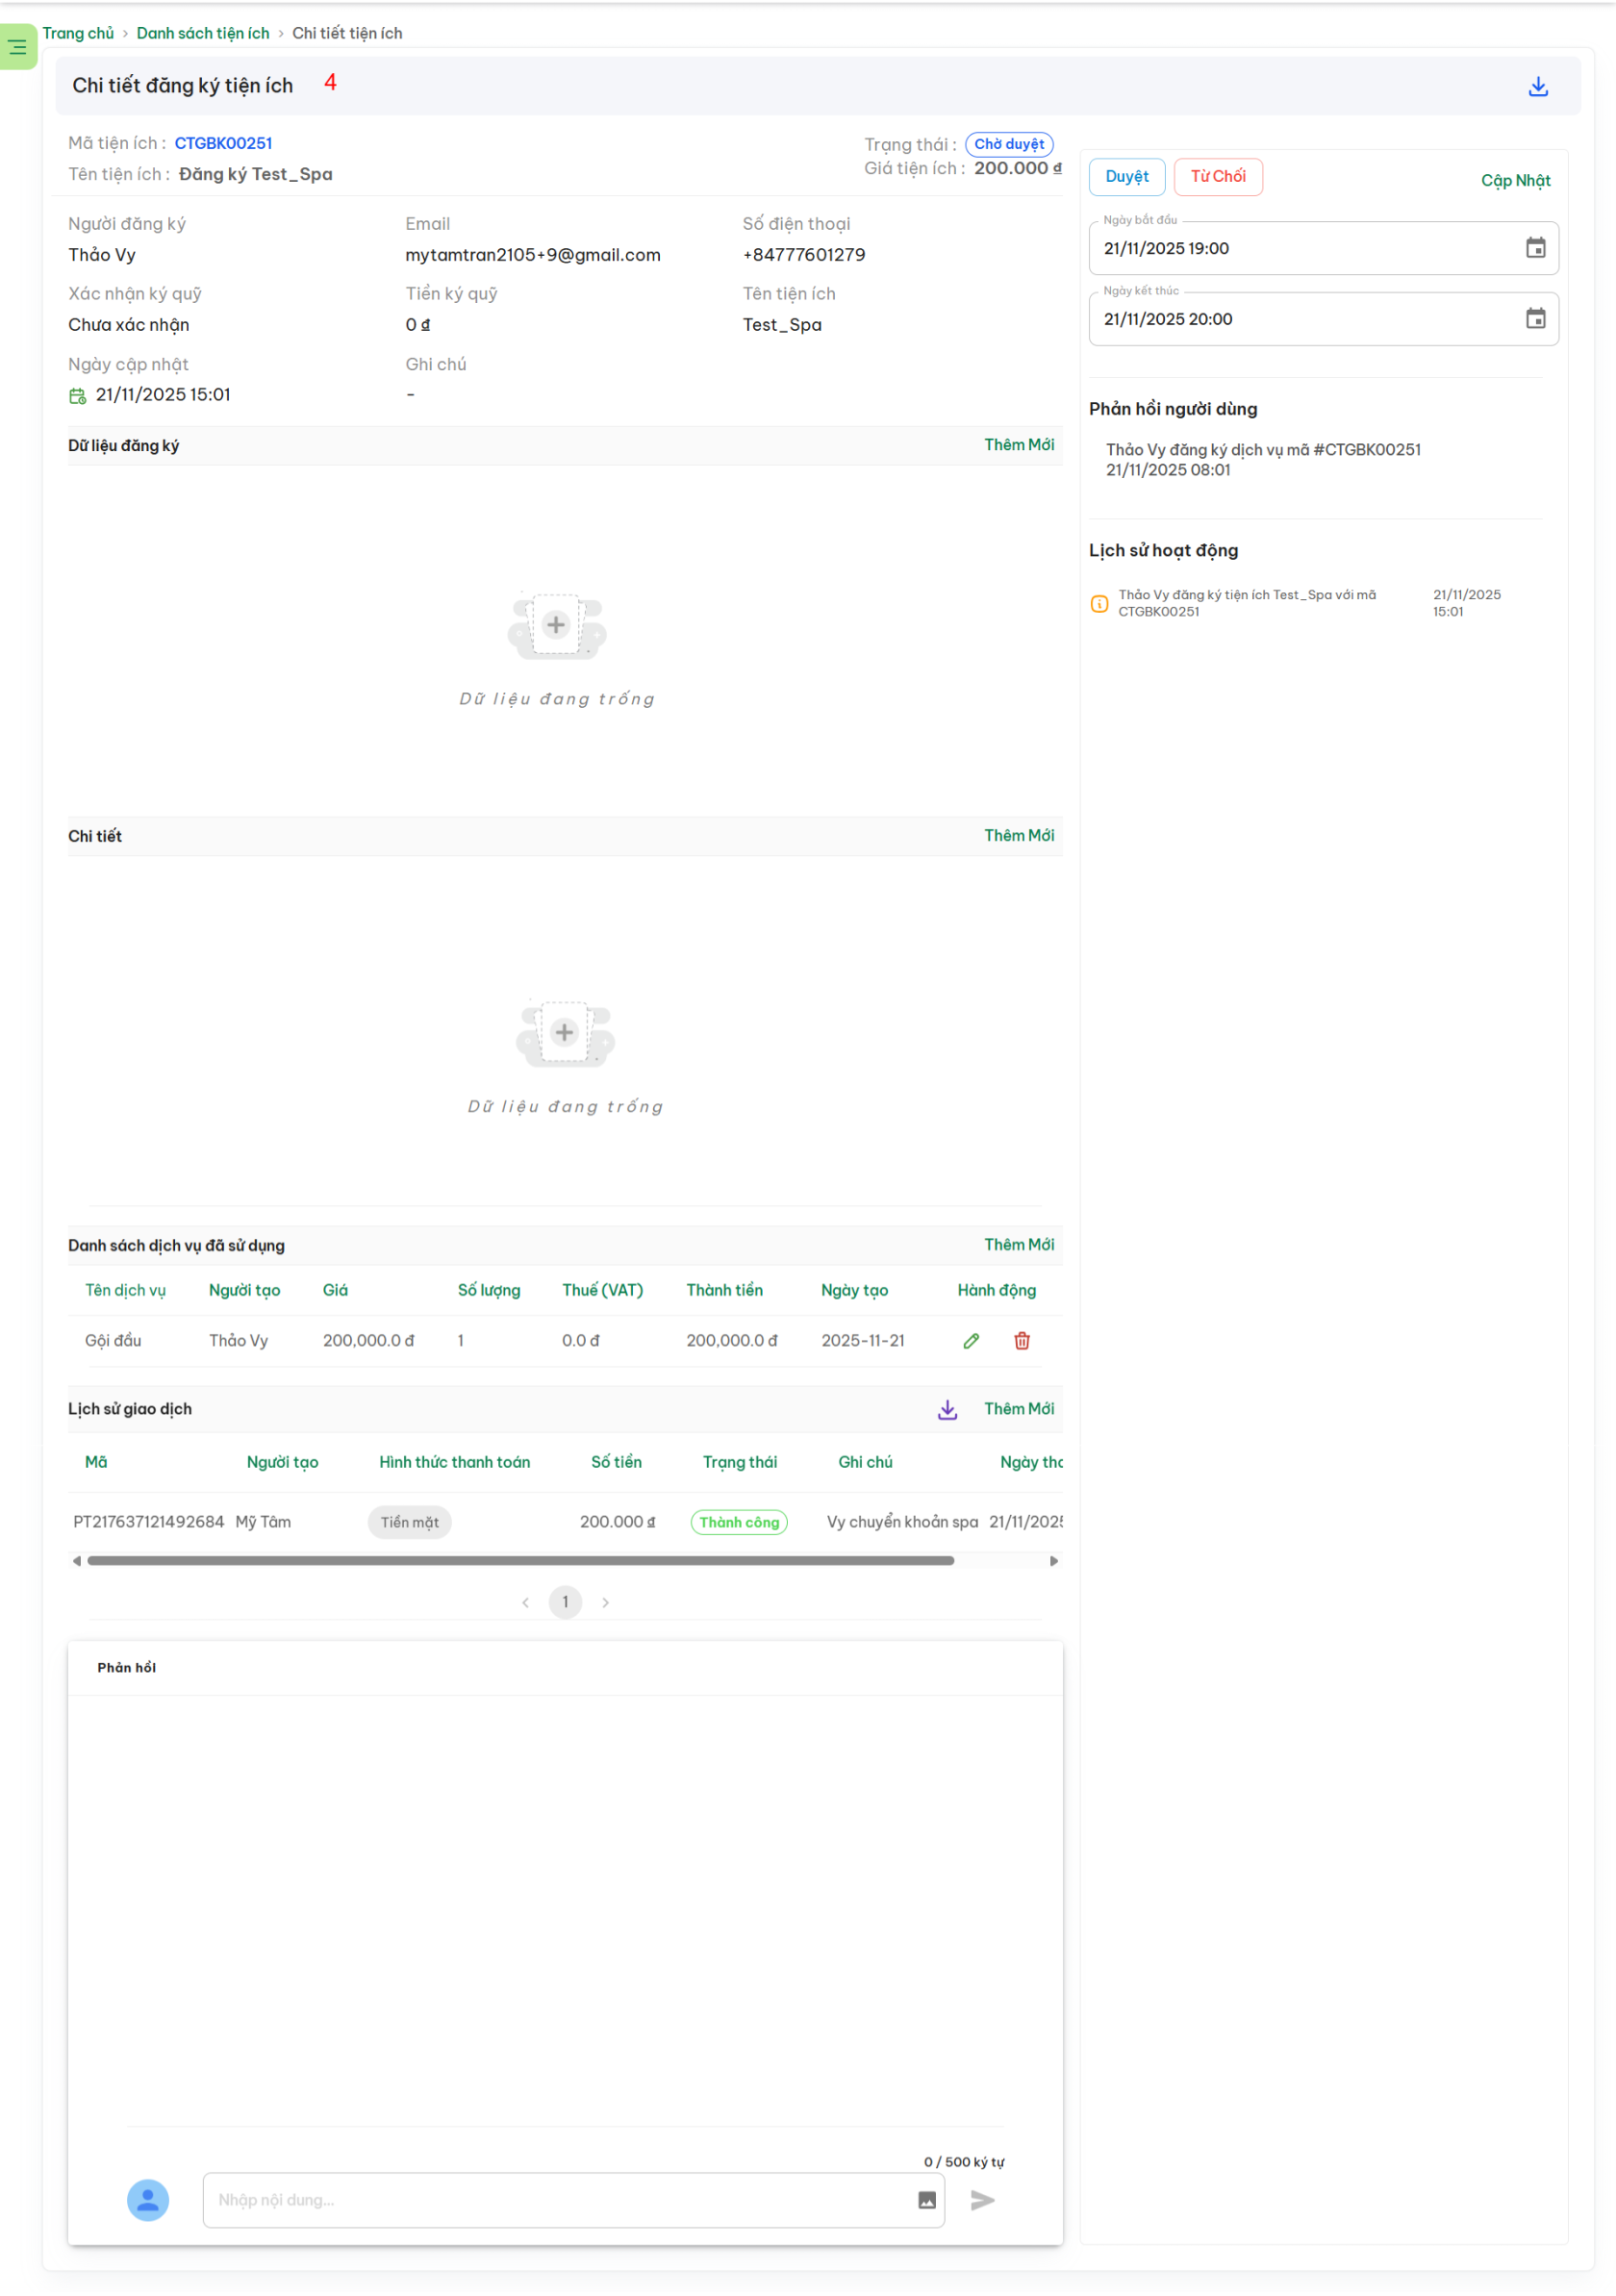Viewport: 1616px width, 2296px height.
Task: Select page 1 in the pagination
Action: click(565, 1602)
